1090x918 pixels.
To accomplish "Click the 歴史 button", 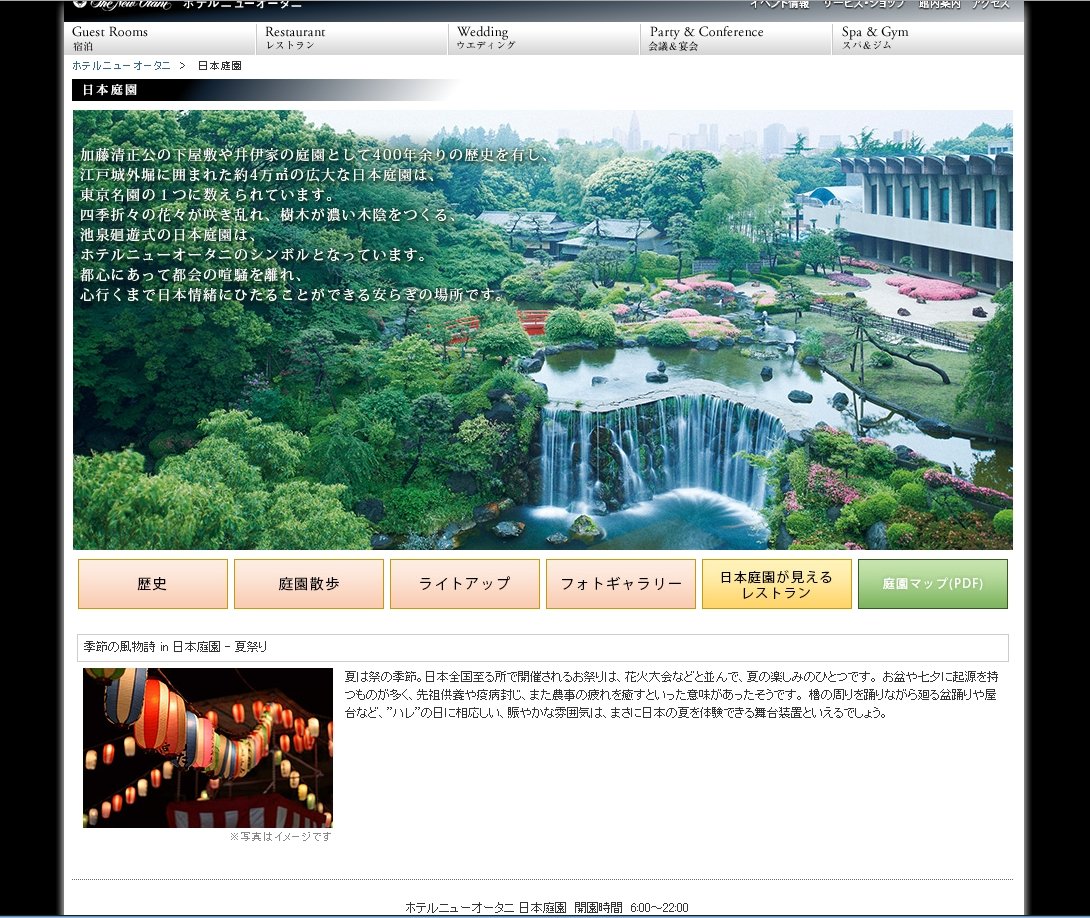I will (x=153, y=584).
